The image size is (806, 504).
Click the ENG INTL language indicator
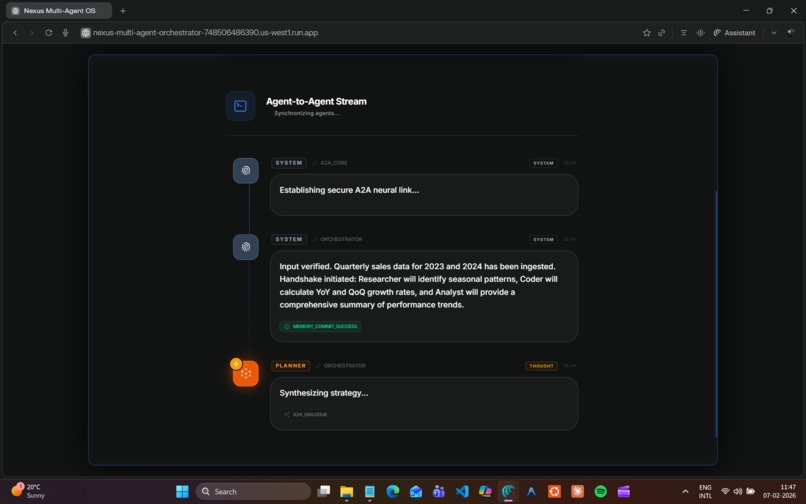click(705, 492)
